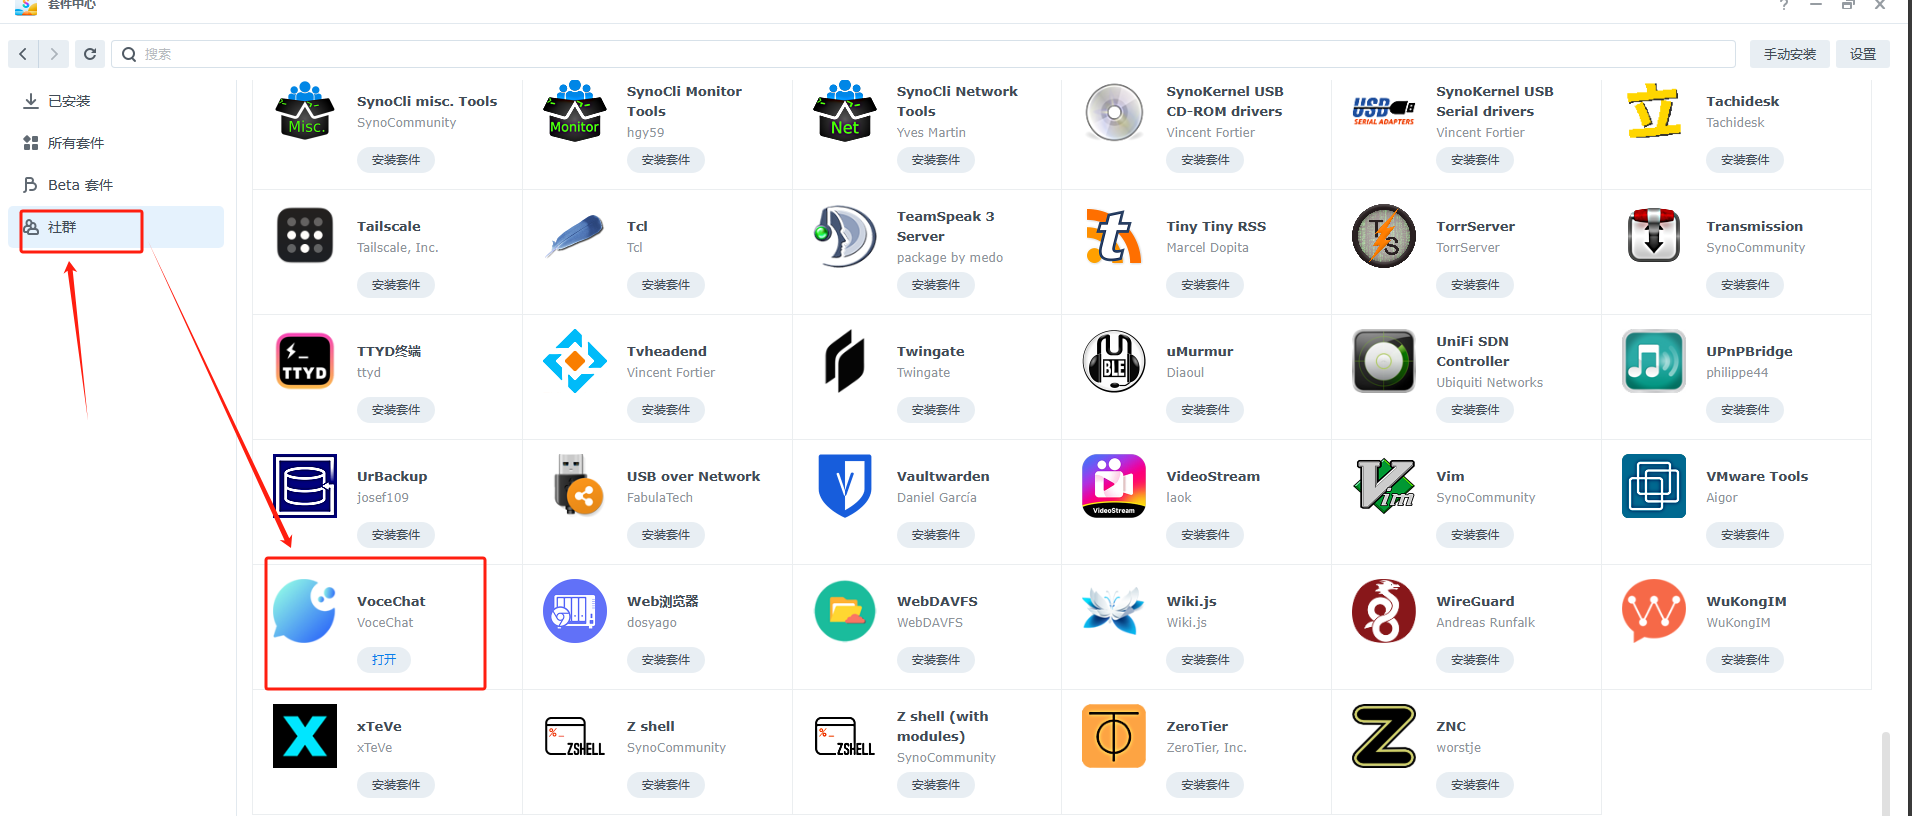This screenshot has height=816, width=1912.
Task: Open the 已安装 installed section
Action: (69, 101)
